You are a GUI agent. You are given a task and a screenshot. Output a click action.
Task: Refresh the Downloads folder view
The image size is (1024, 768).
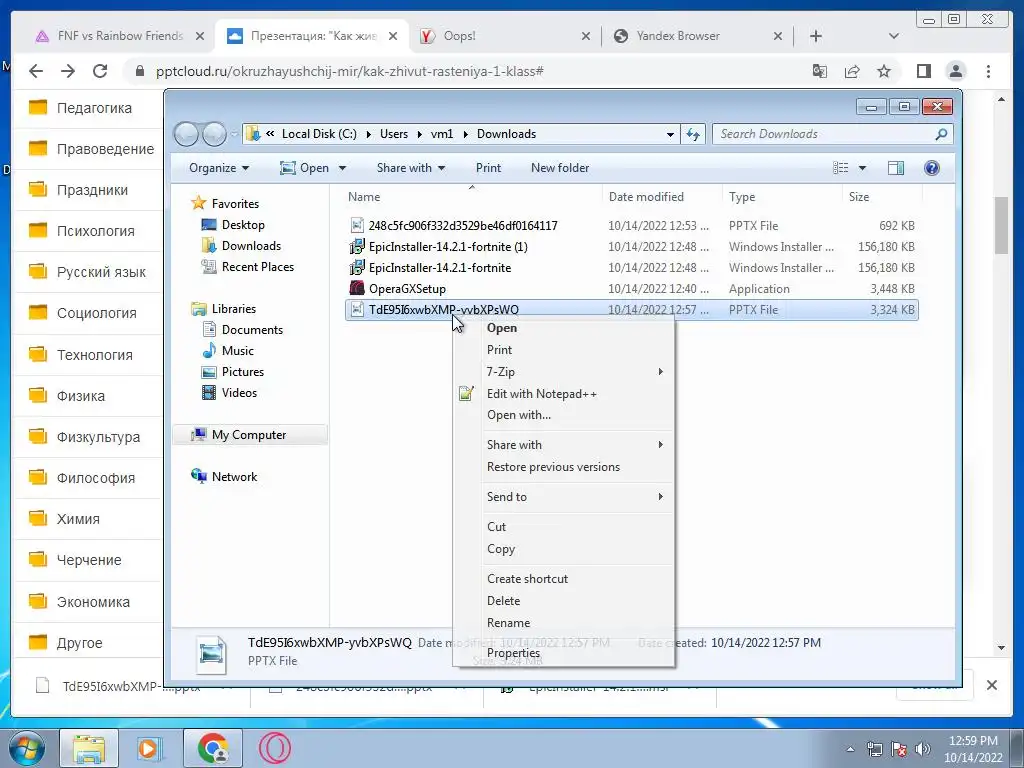pyautogui.click(x=693, y=134)
